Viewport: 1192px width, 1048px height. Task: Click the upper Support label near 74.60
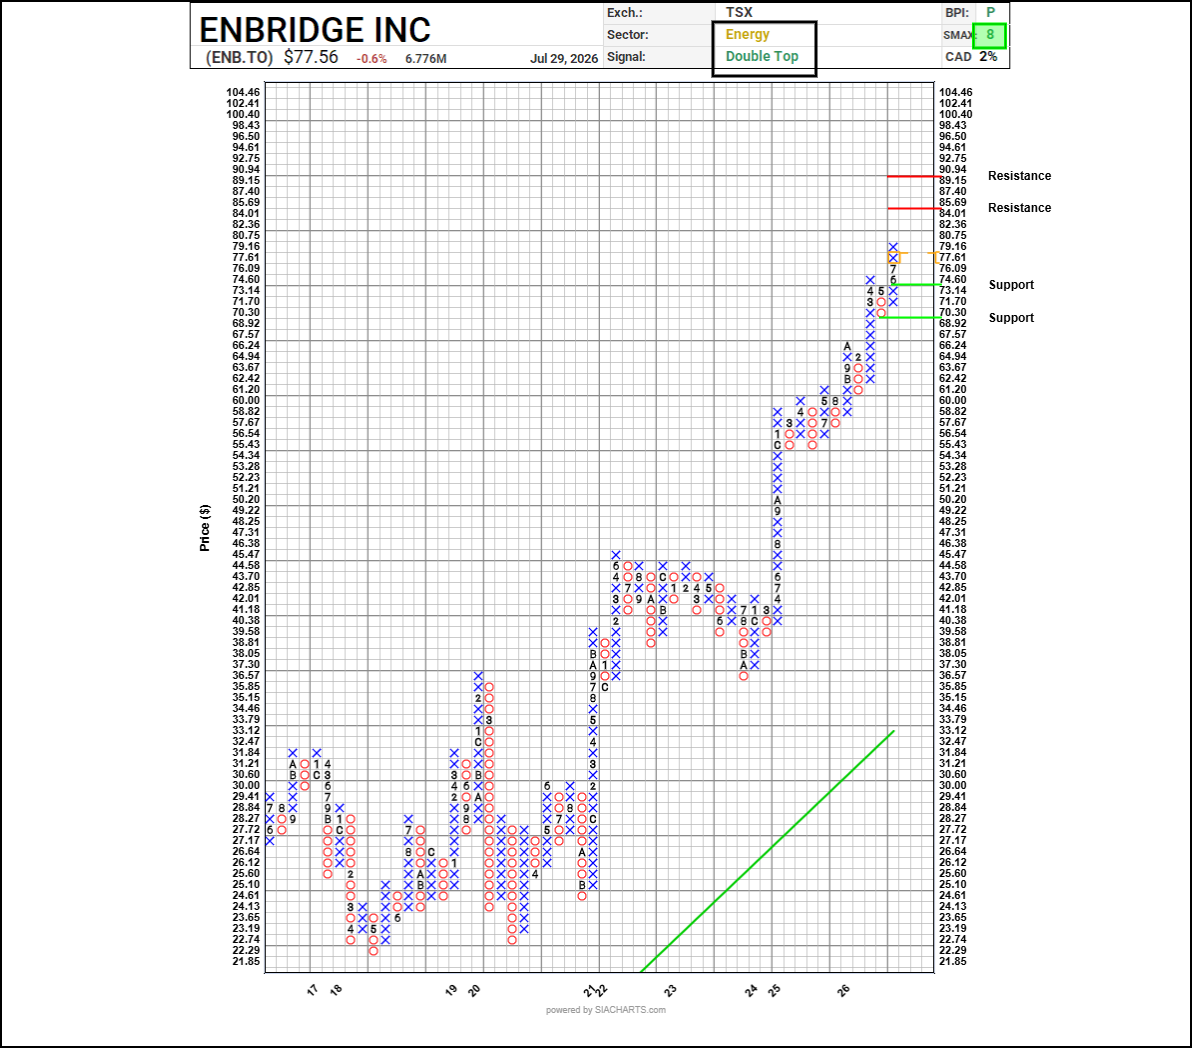pyautogui.click(x=1011, y=285)
